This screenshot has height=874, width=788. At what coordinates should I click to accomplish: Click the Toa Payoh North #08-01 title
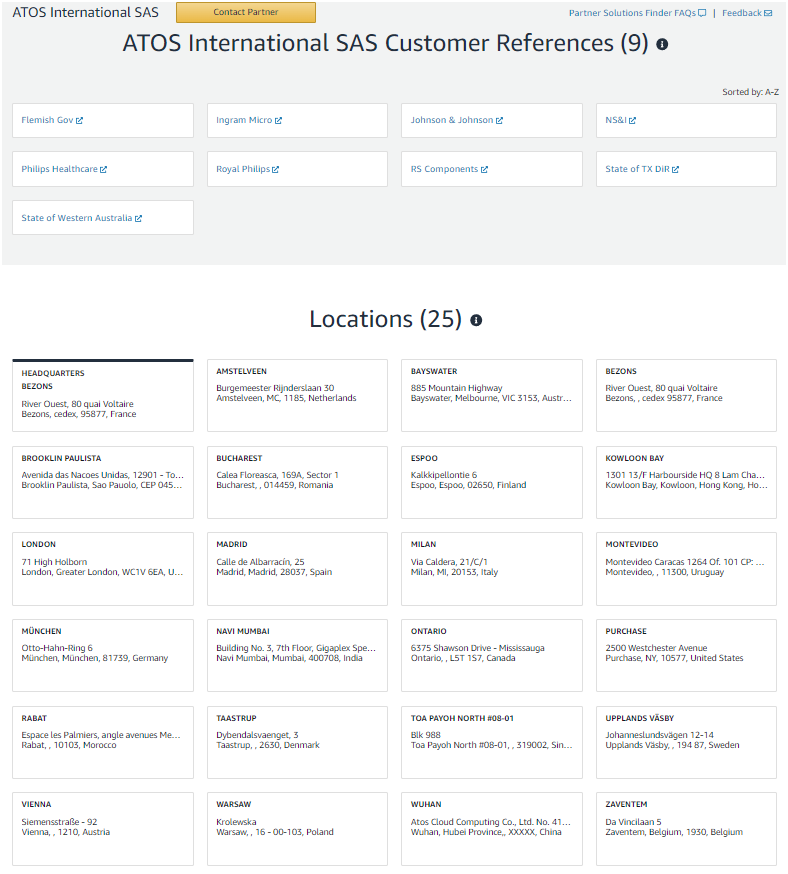[462, 718]
